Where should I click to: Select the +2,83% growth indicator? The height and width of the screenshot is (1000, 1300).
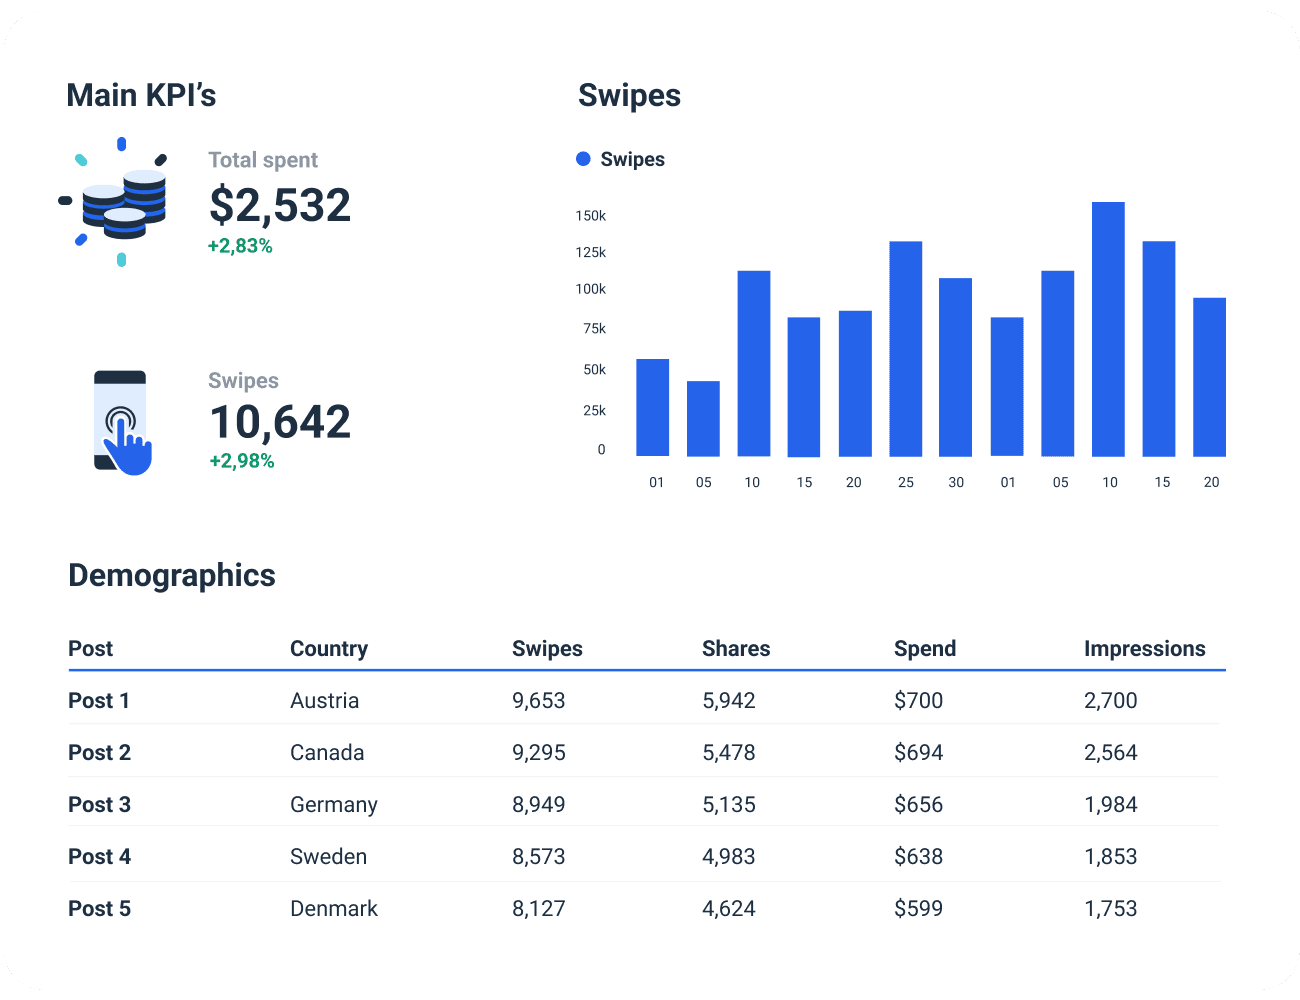tap(240, 245)
